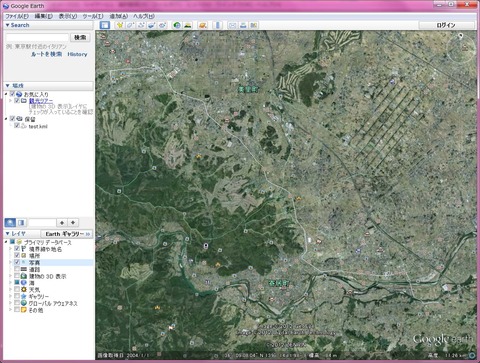Click the ログイン button

pos(446,25)
